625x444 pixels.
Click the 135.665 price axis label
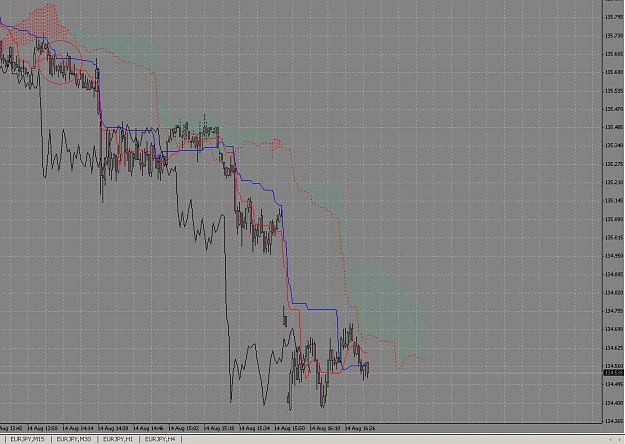(x=614, y=54)
